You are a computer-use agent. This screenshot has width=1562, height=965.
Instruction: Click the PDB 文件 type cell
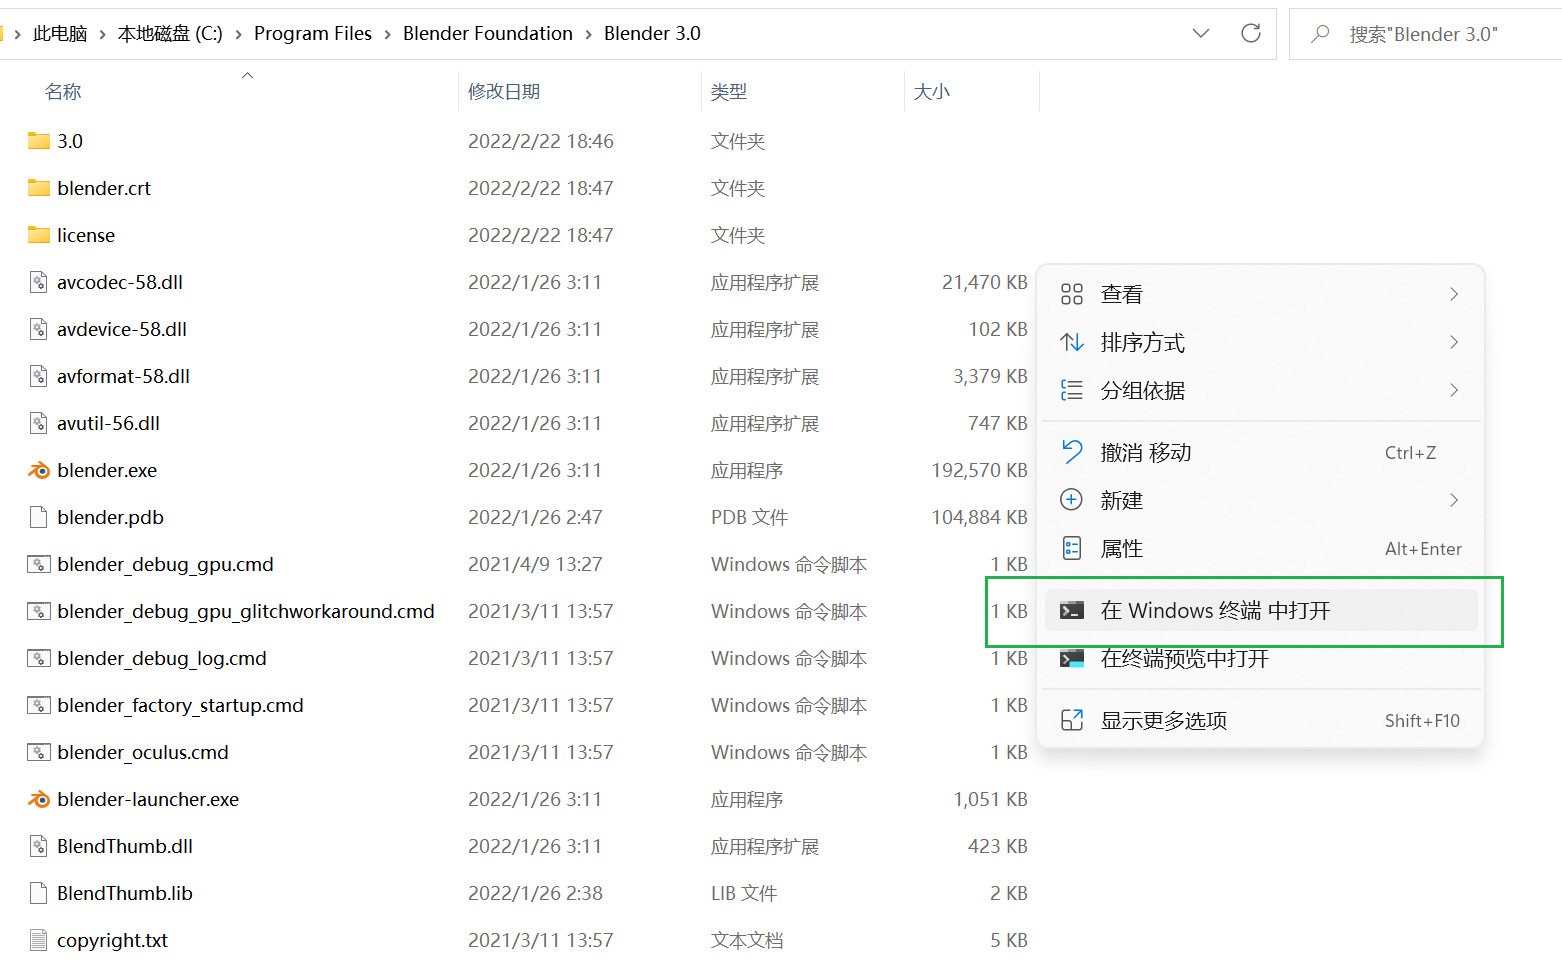coord(749,517)
